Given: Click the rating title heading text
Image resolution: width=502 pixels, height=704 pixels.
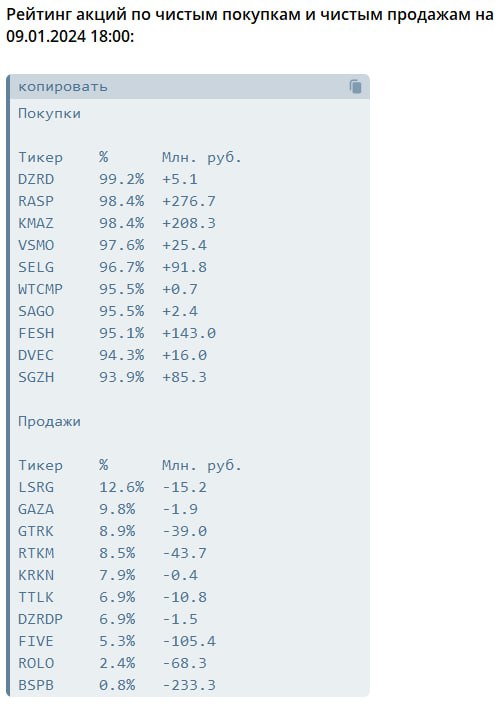Looking at the screenshot, I should (249, 25).
